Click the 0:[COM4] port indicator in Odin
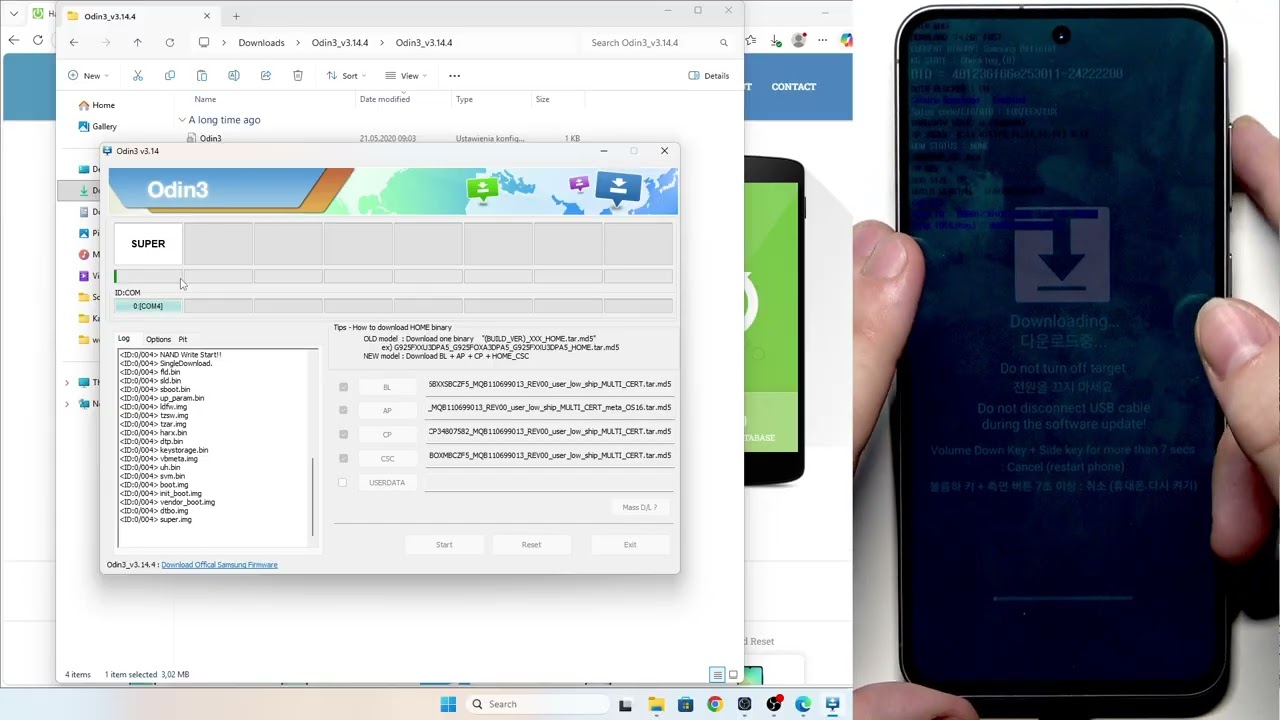 147,306
